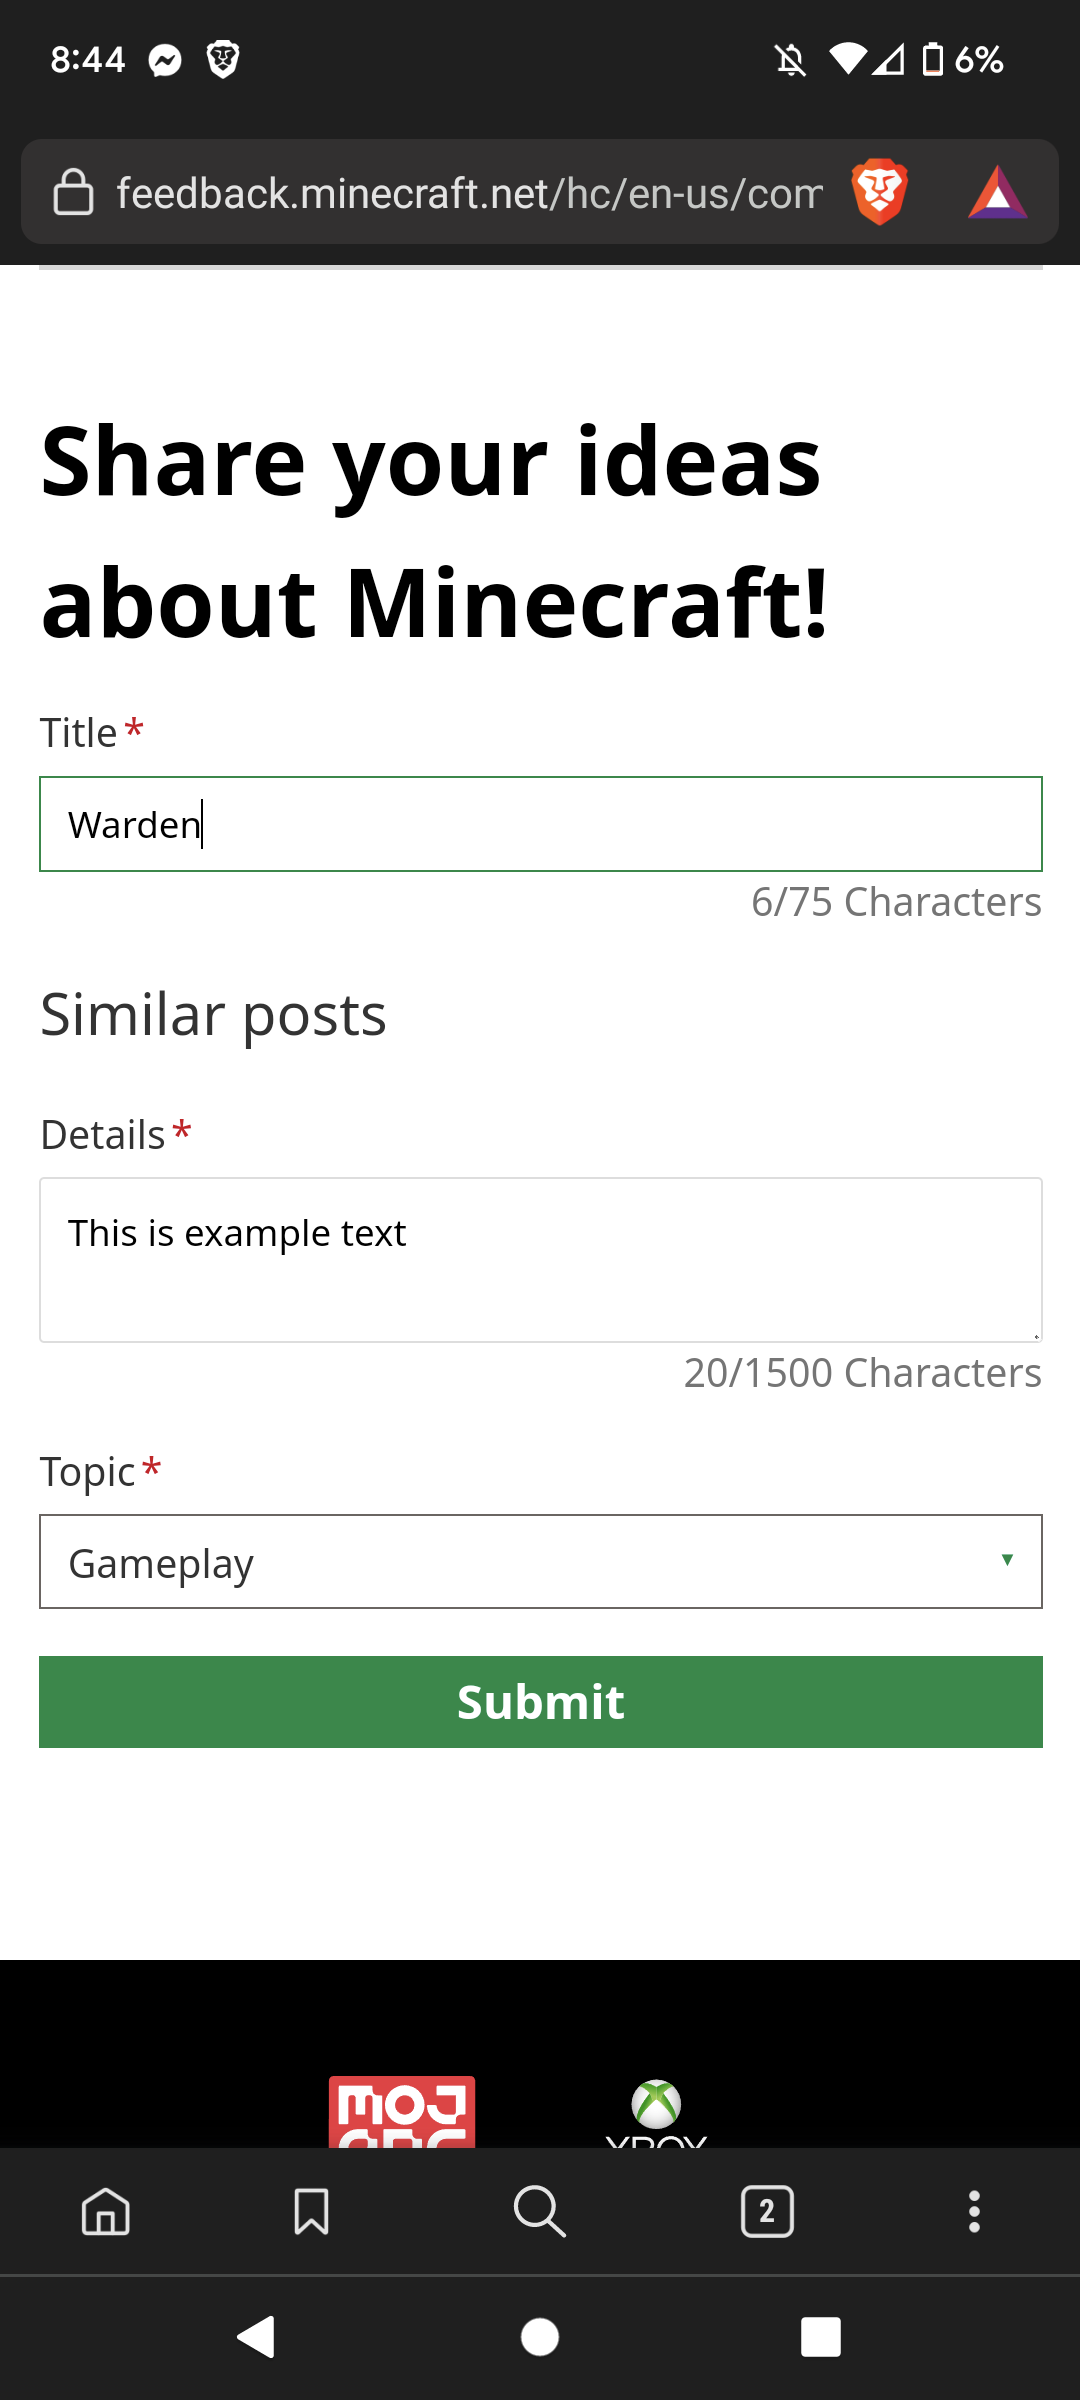The width and height of the screenshot is (1080, 2400).
Task: Open the bookmark icon in bottom bar
Action: (311, 2211)
